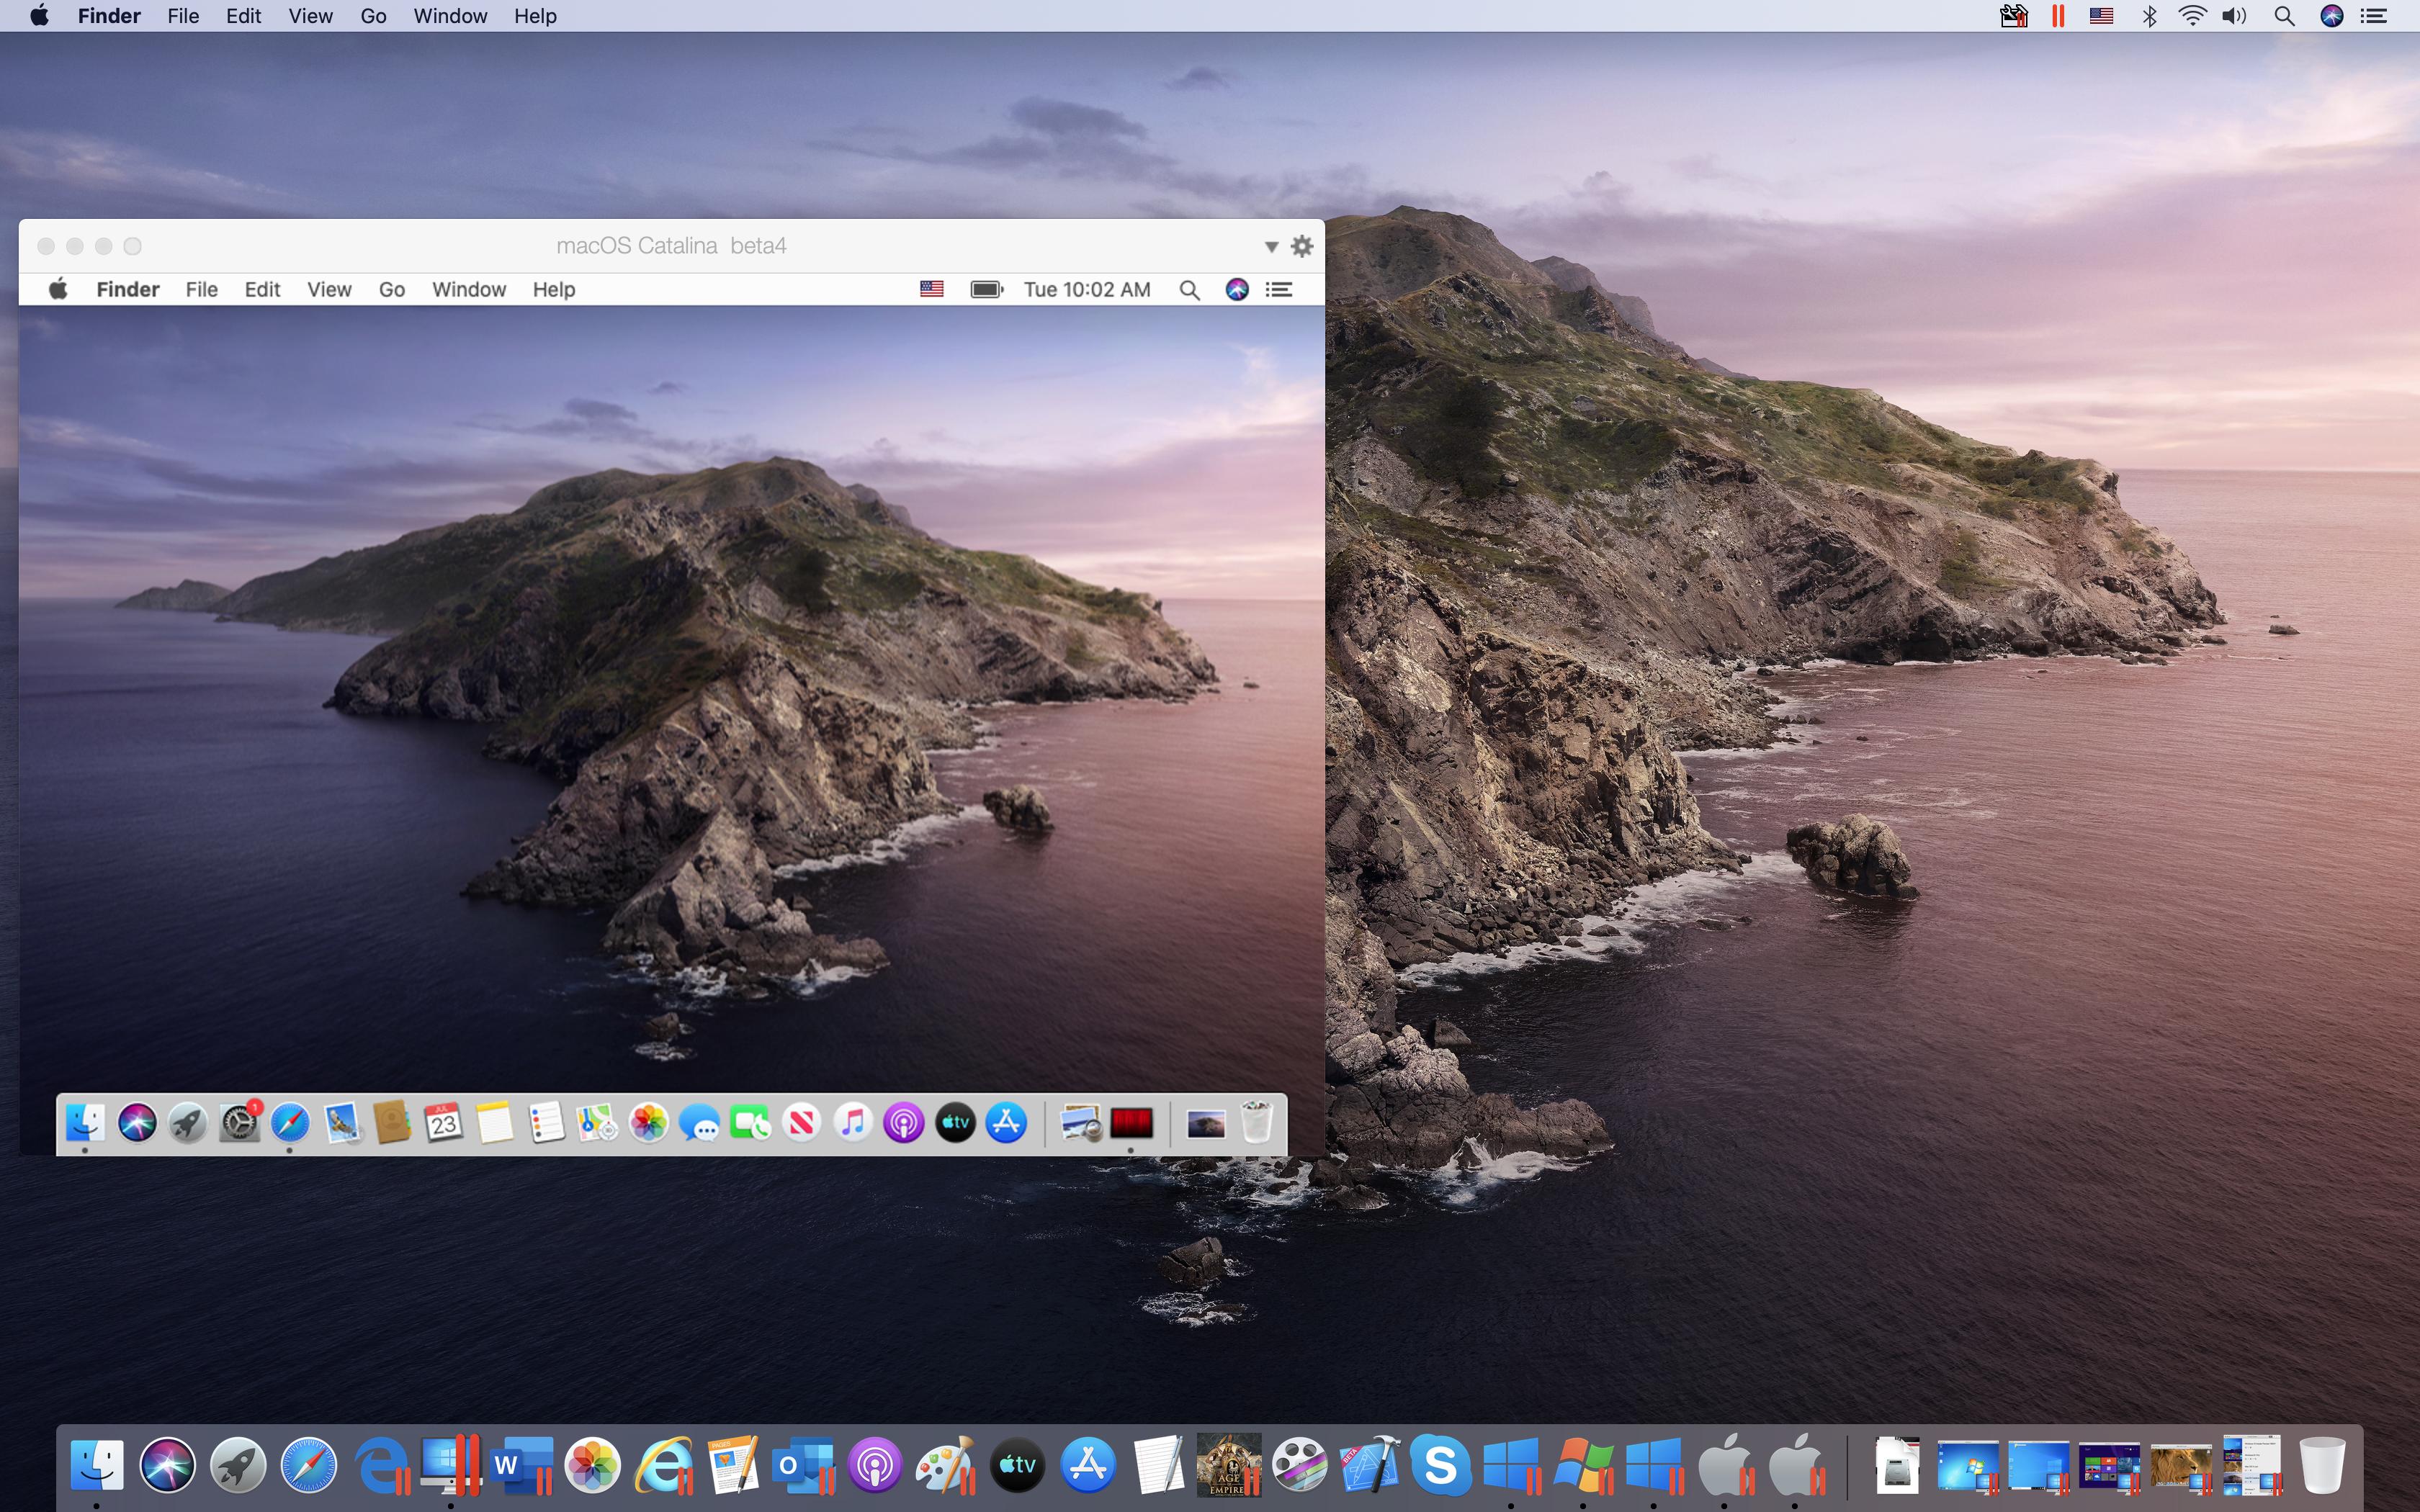Open the Go menu in the guest menu bar
This screenshot has width=2420, height=1512.
tap(391, 289)
